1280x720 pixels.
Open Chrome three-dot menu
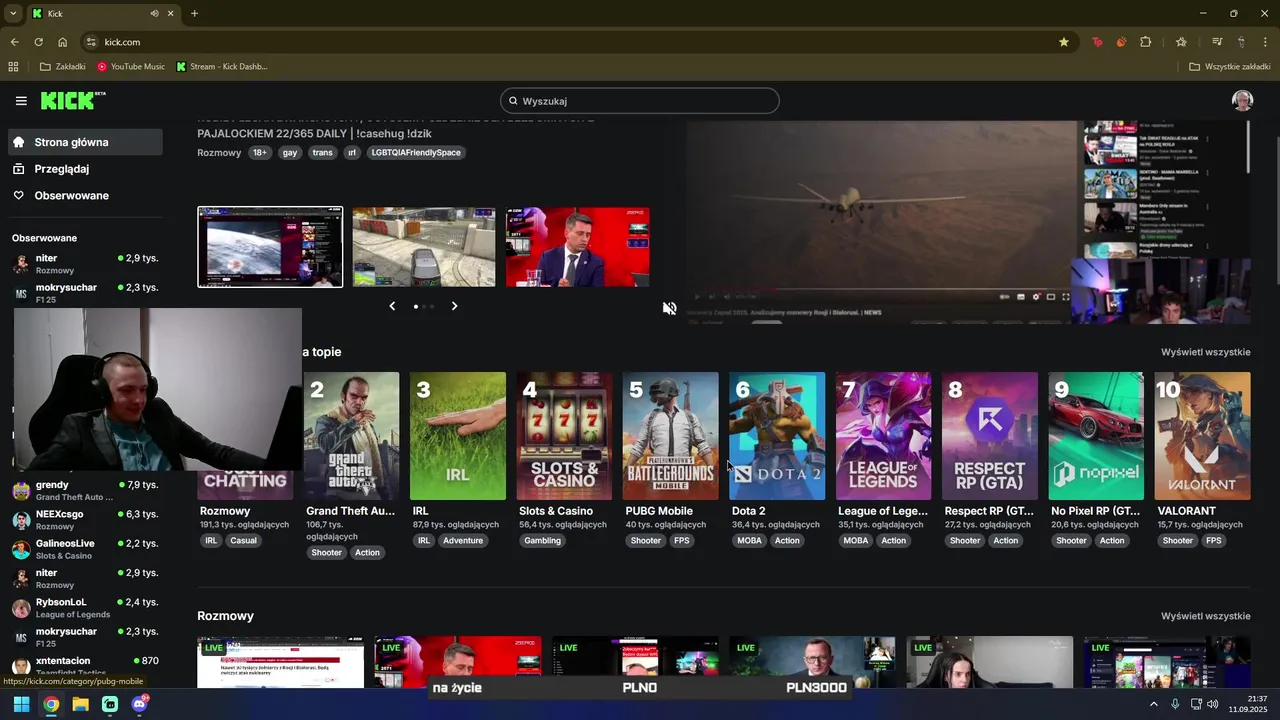click(1266, 42)
